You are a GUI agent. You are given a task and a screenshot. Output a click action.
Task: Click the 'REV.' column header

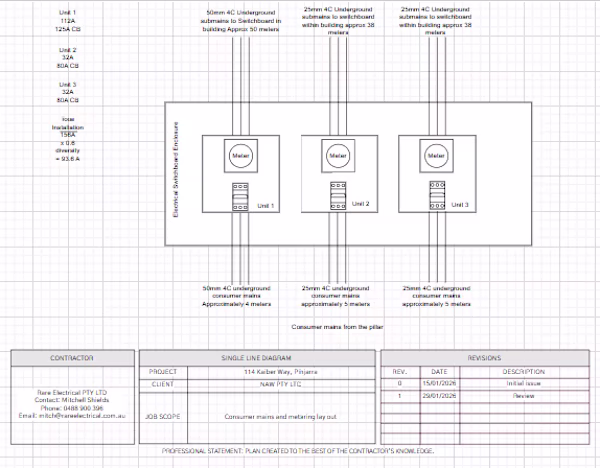point(400,372)
